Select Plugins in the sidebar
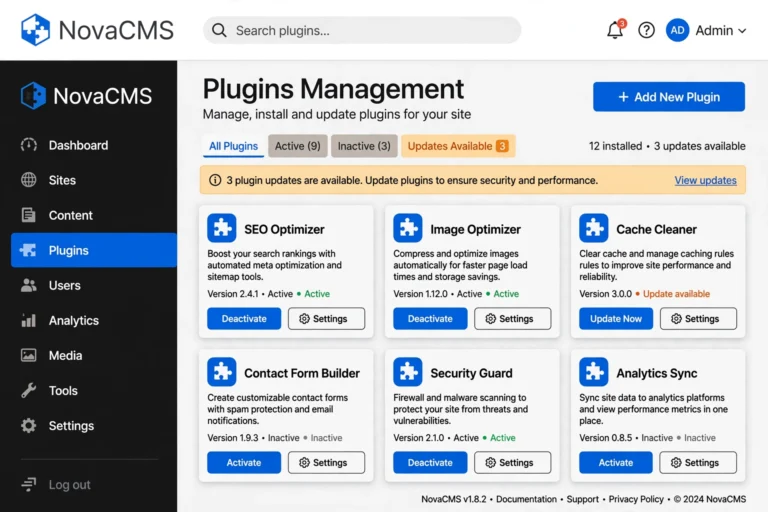Image resolution: width=768 pixels, height=512 pixels. (94, 250)
